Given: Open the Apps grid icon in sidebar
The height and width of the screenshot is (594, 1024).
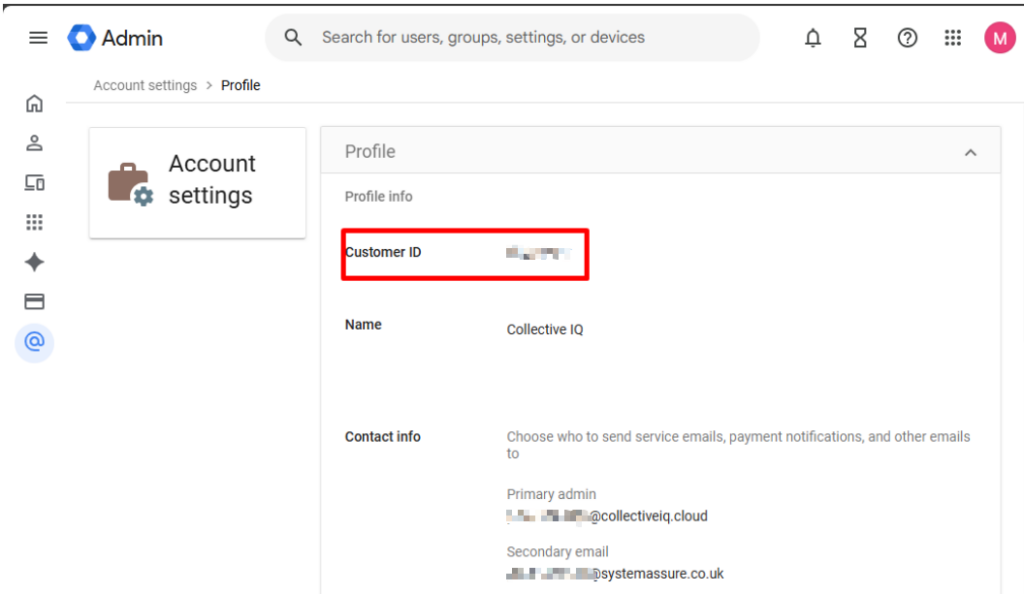Looking at the screenshot, I should pyautogui.click(x=35, y=221).
